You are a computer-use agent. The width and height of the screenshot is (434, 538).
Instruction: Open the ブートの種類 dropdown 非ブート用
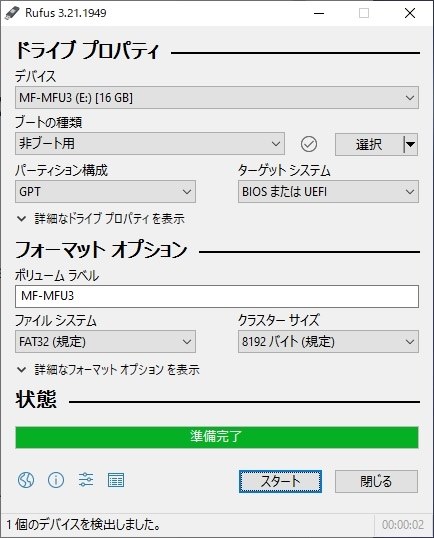[x=150, y=144]
